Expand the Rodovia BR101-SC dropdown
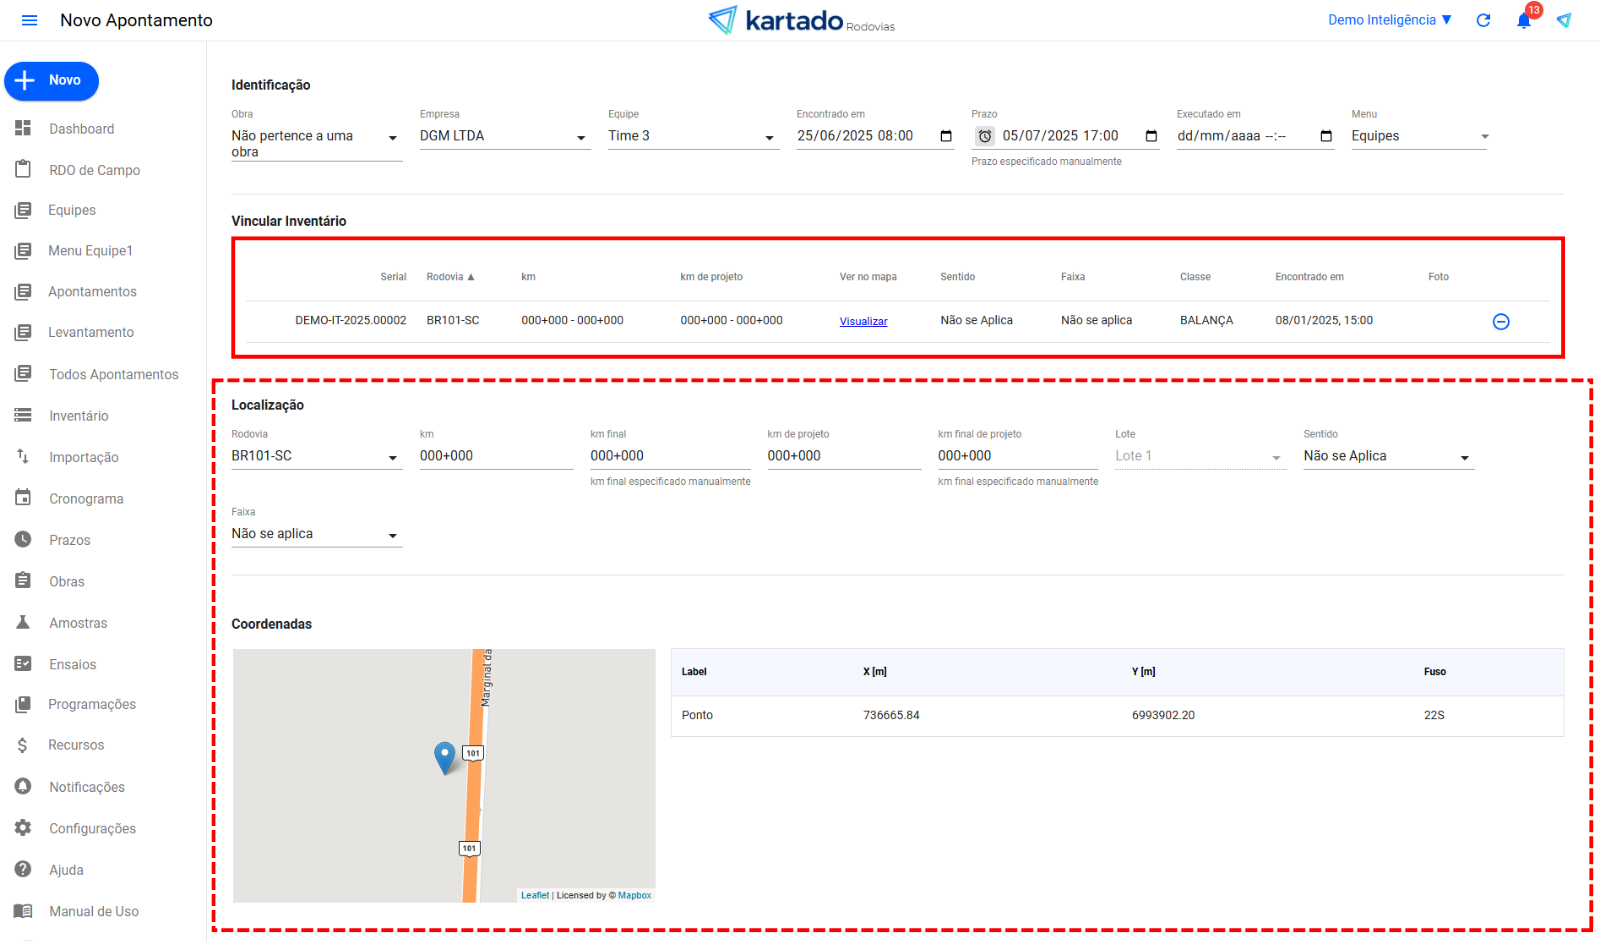Viewport: 1601px width, 941px height. click(393, 457)
